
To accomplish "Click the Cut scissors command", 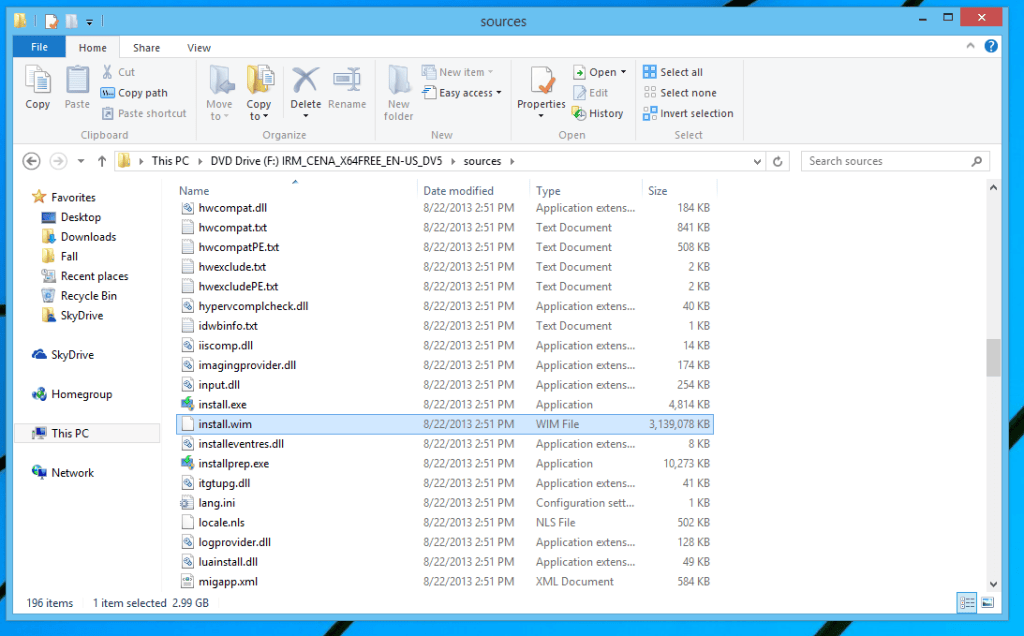I will tap(118, 72).
